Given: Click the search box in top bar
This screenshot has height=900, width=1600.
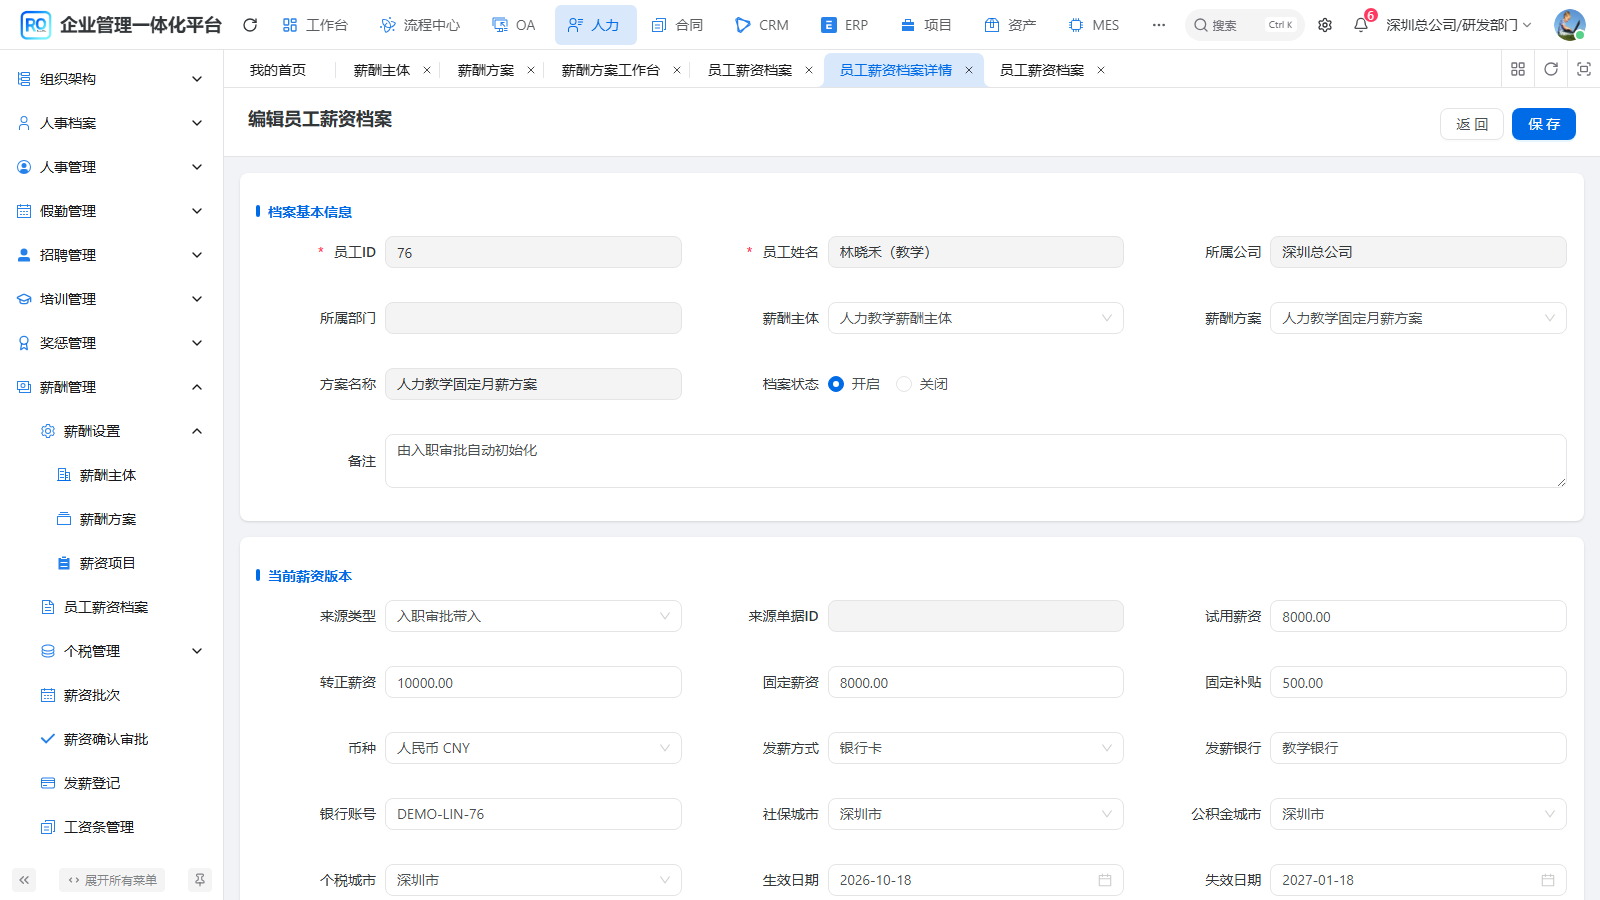Looking at the screenshot, I should click(x=1244, y=25).
